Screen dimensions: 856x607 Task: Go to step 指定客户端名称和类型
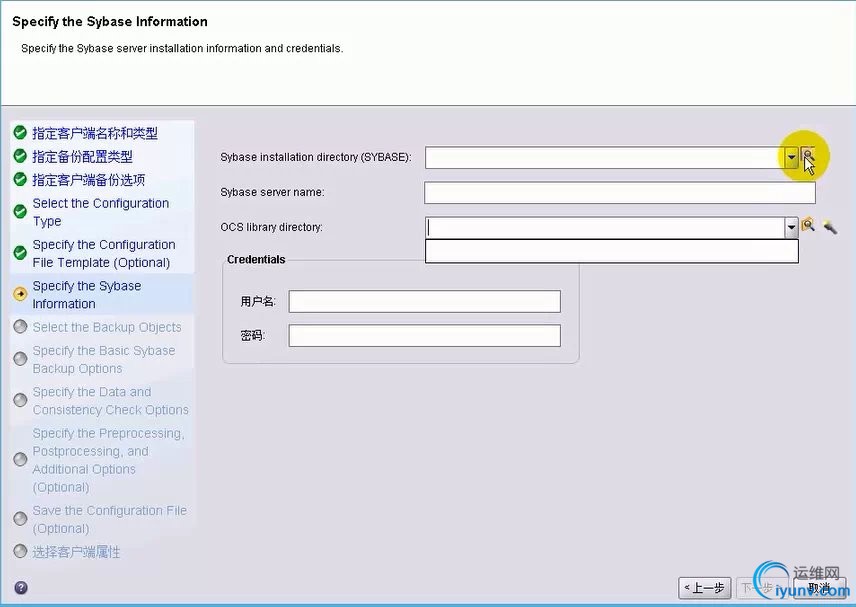95,133
